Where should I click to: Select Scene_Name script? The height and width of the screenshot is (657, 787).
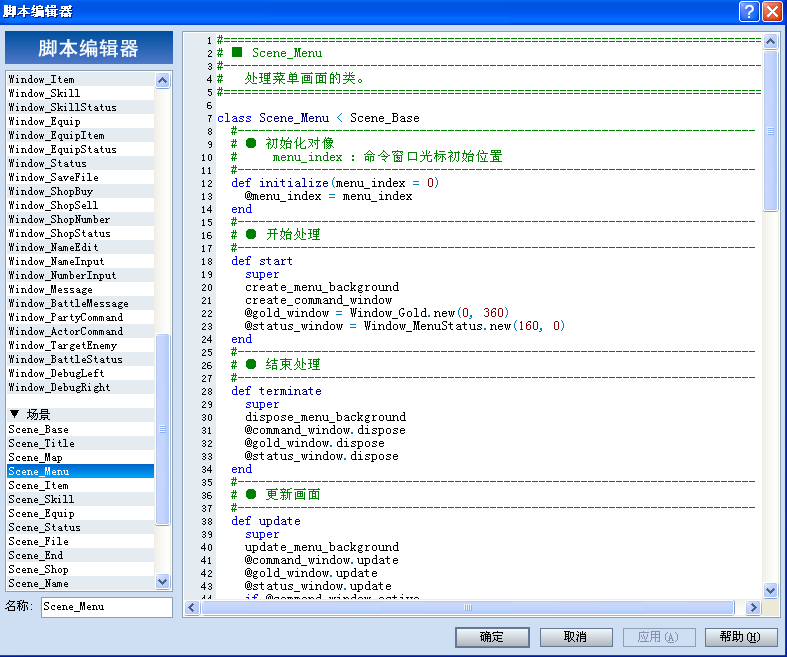pyautogui.click(x=80, y=584)
